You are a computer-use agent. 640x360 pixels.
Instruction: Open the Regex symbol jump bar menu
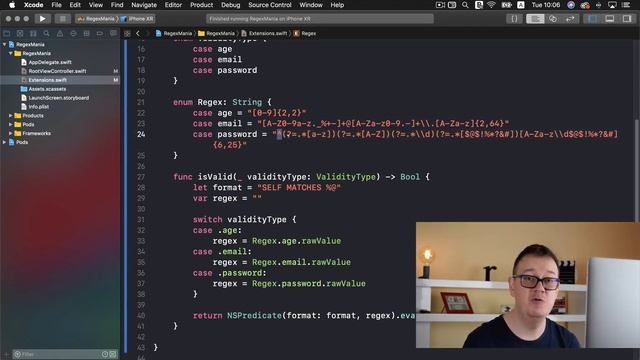(x=305, y=33)
